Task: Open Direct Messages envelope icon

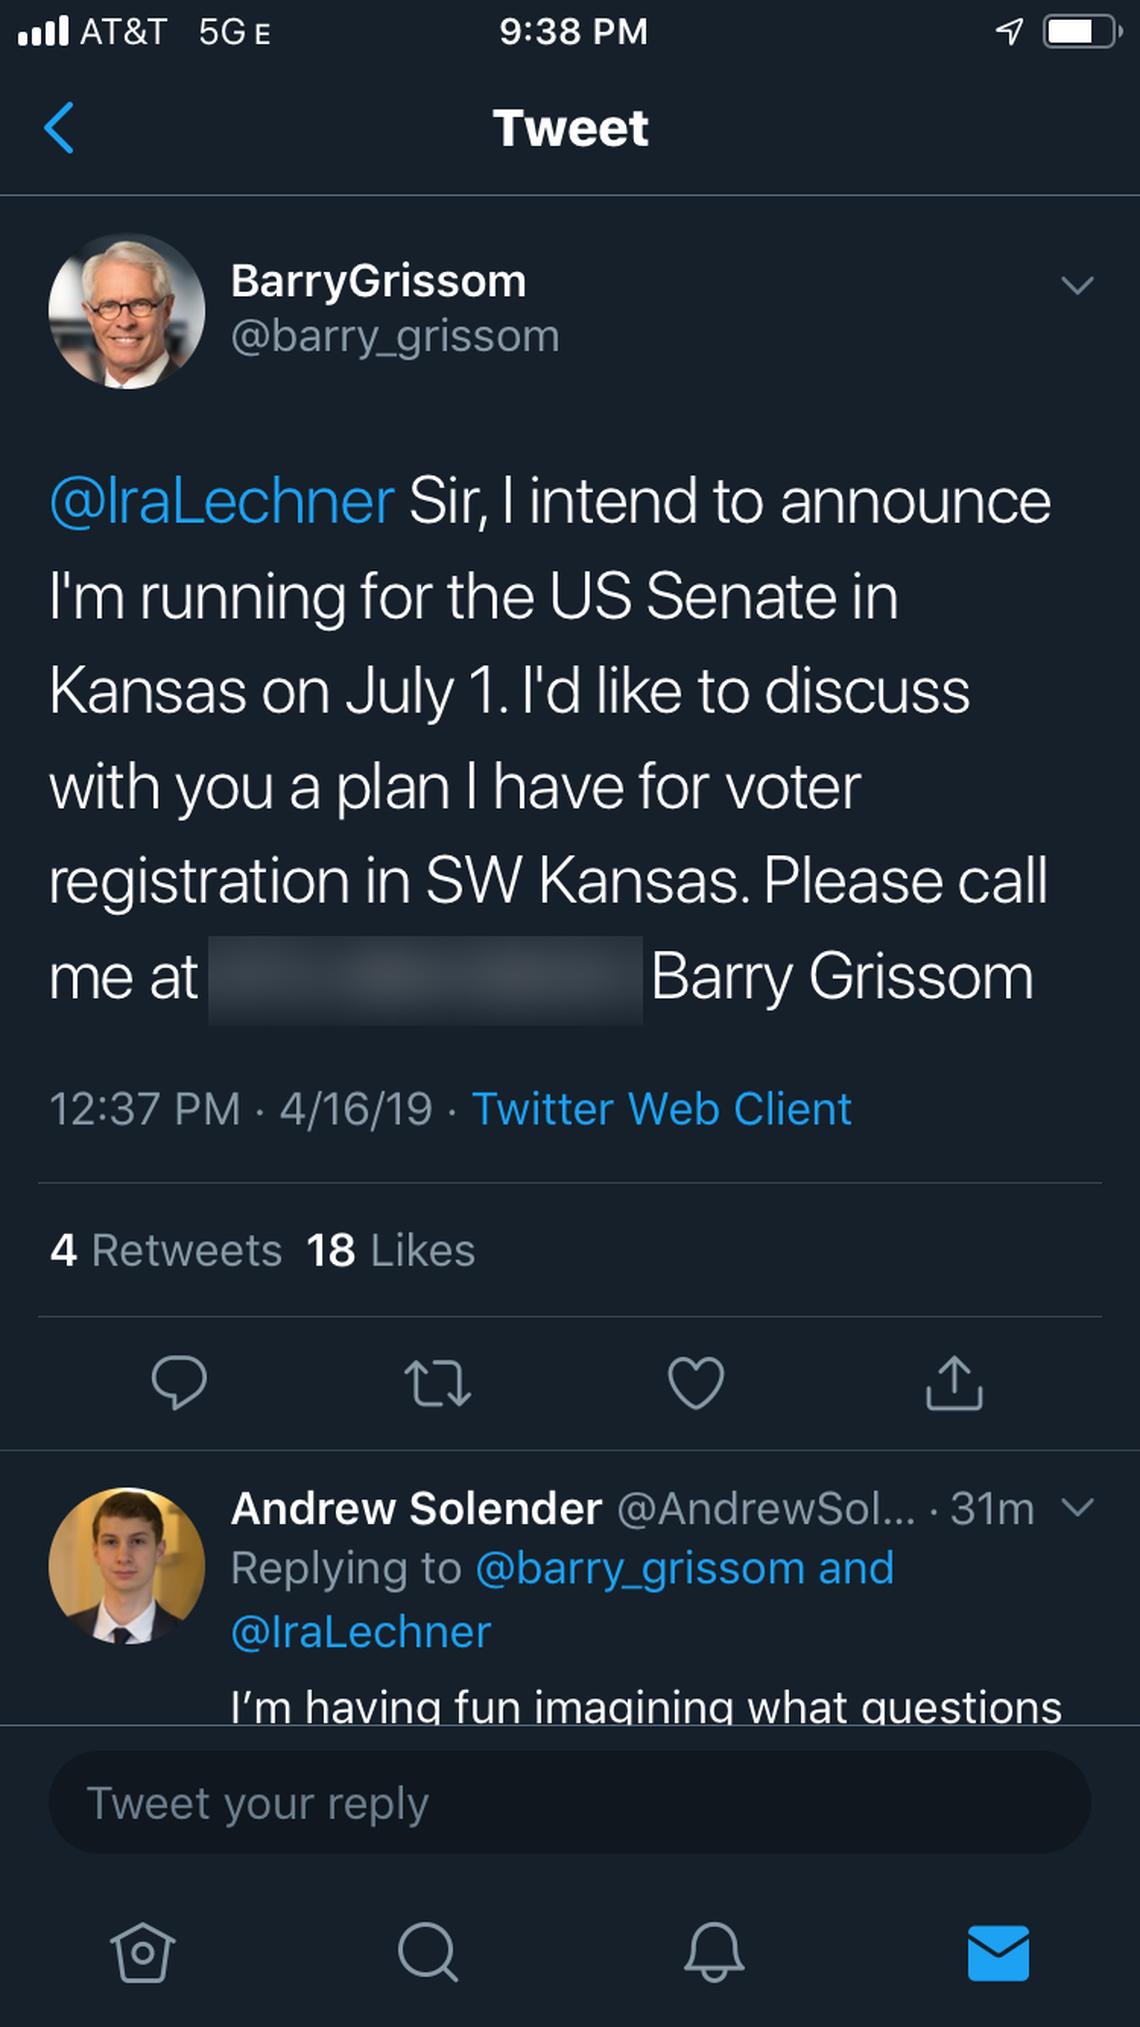Action: point(999,1950)
